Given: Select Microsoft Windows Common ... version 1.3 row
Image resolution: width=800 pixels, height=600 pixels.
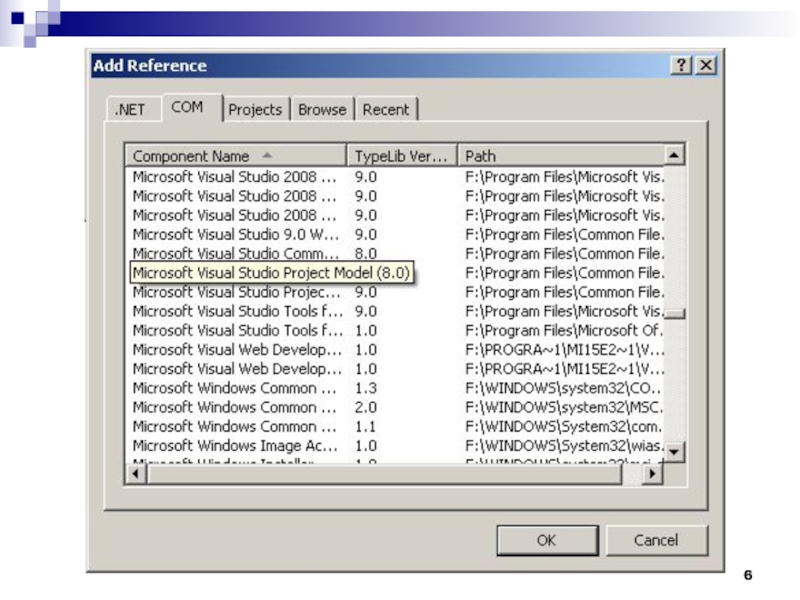Looking at the screenshot, I should pos(395,388).
